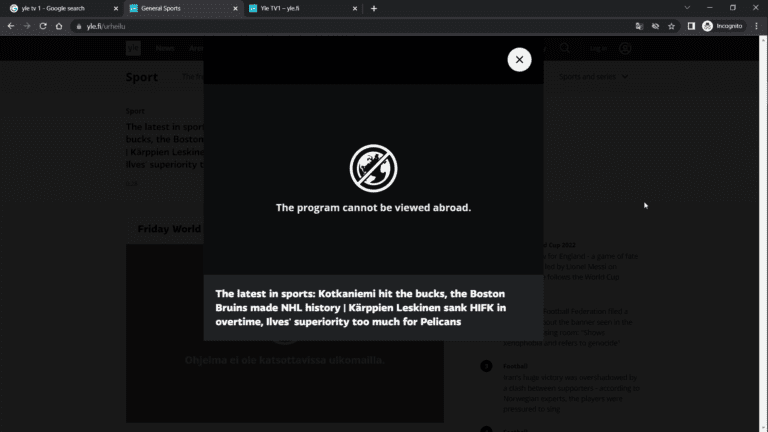Click the yle logo in the site header
Image resolution: width=768 pixels, height=432 pixels.
(x=133, y=48)
